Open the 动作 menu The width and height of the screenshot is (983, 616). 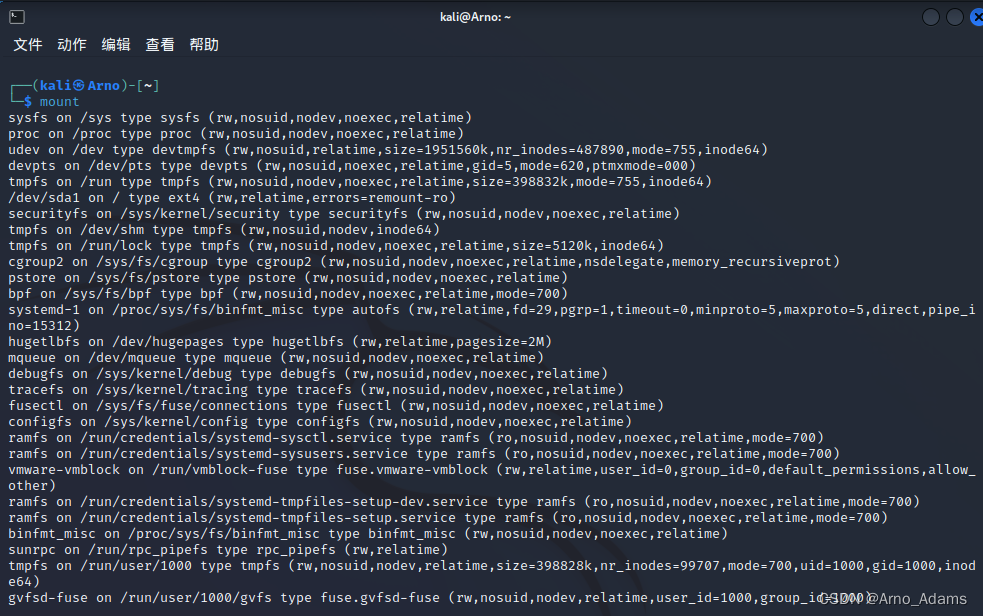pyautogui.click(x=70, y=44)
